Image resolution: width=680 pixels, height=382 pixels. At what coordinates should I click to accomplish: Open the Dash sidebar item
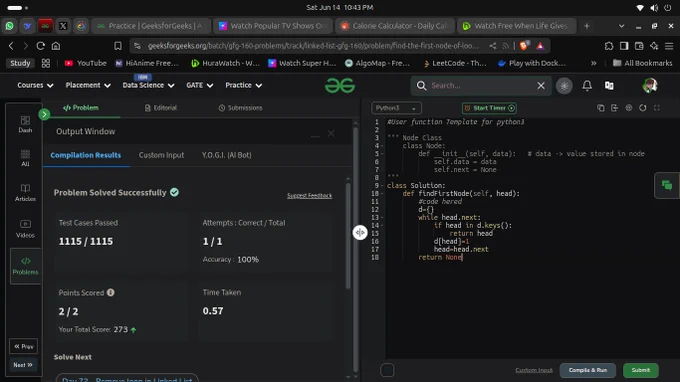click(x=25, y=124)
